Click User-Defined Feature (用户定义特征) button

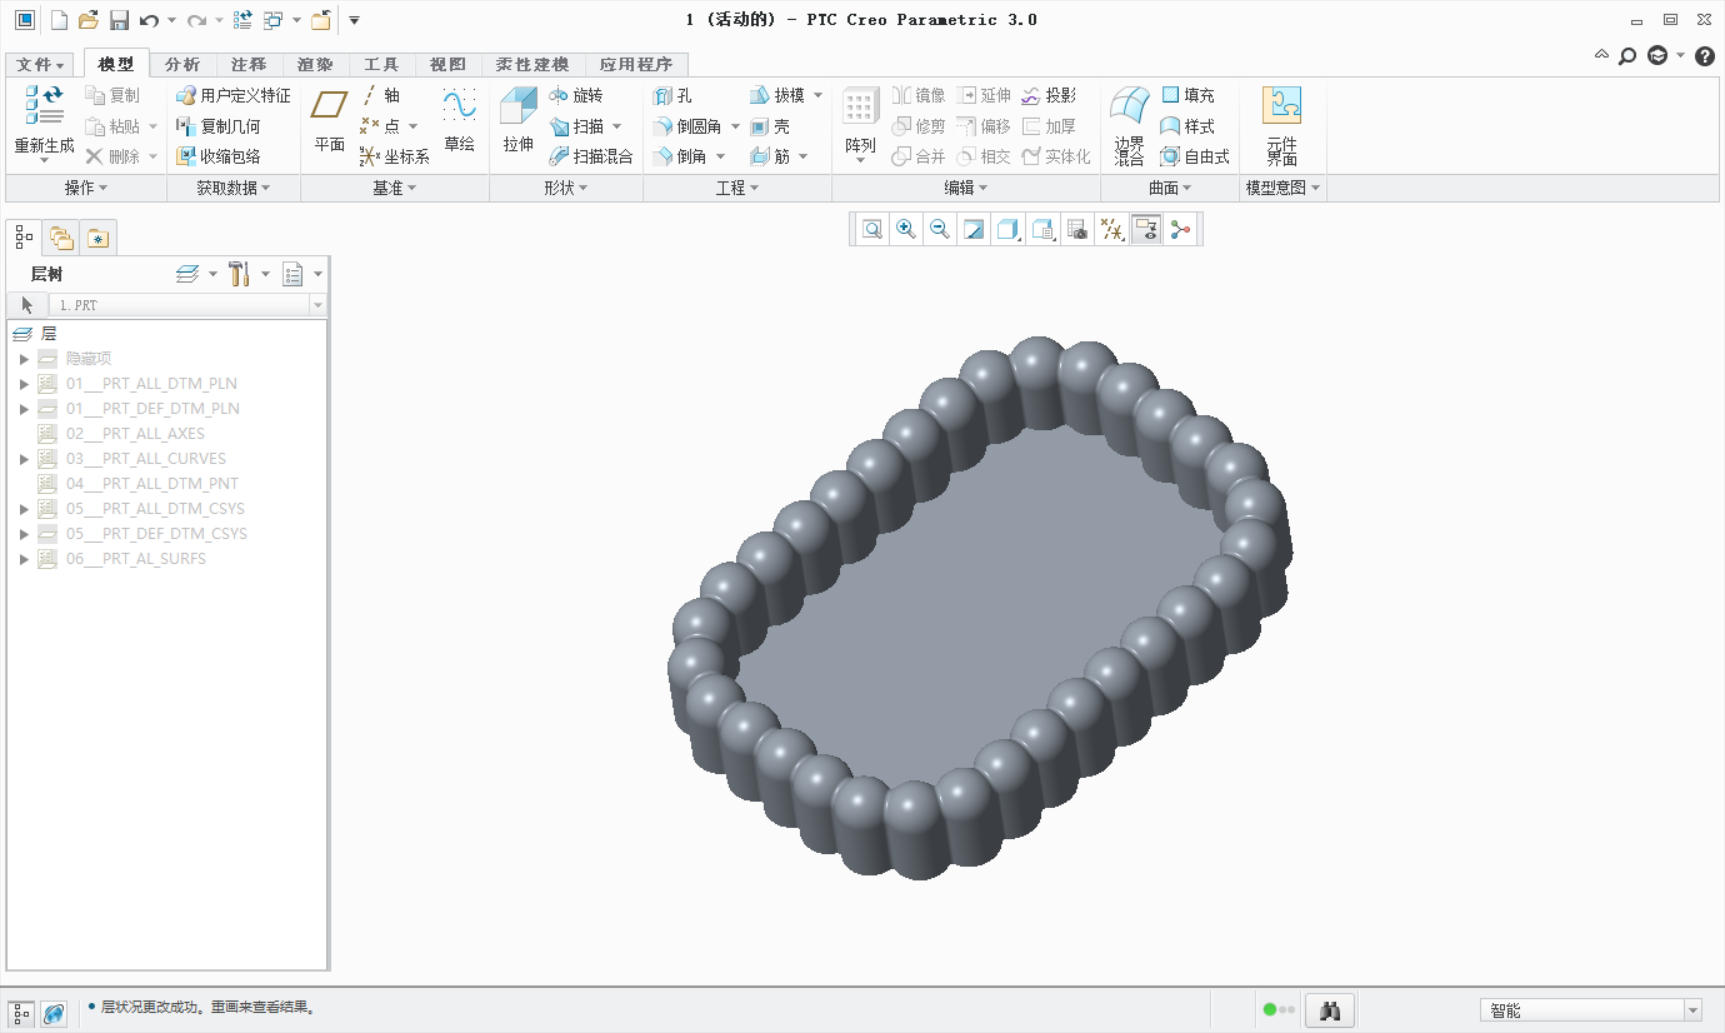(x=233, y=95)
